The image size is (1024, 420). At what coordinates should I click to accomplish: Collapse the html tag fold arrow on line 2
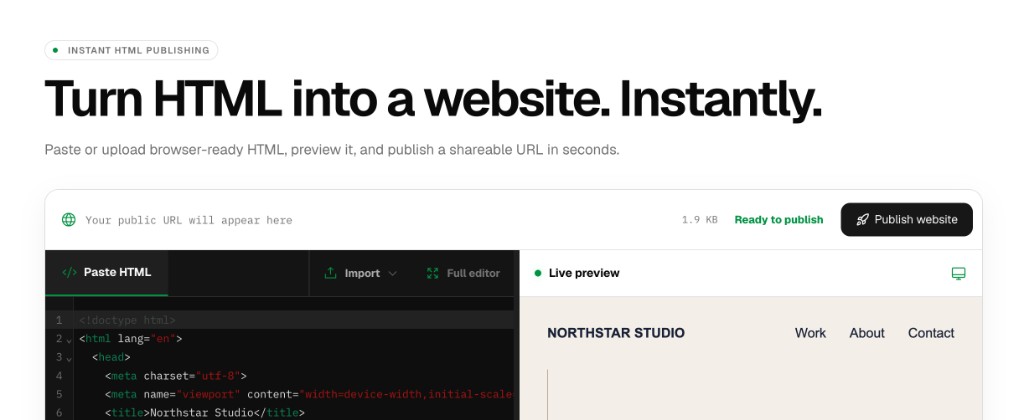pyautogui.click(x=69, y=340)
